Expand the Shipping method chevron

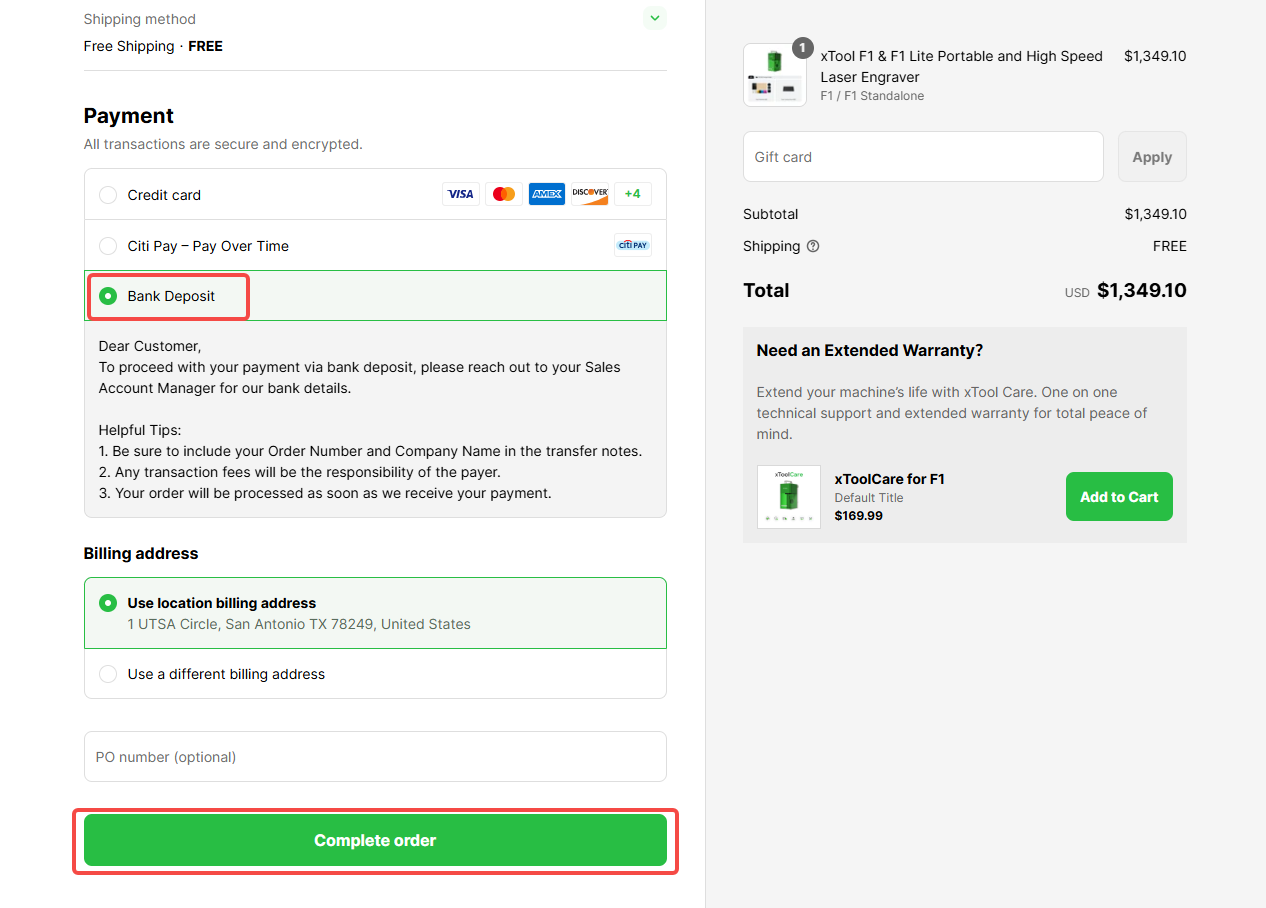pos(654,18)
